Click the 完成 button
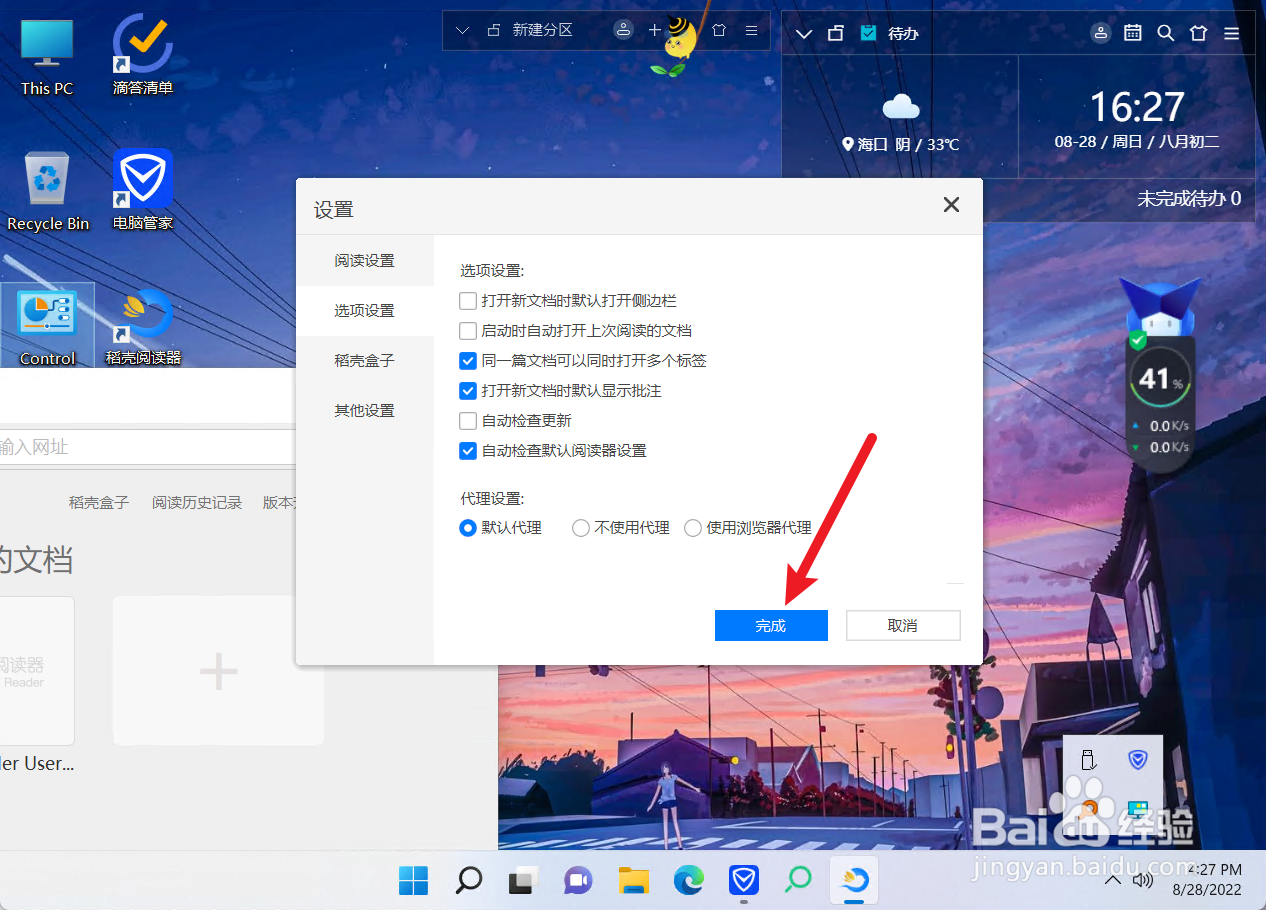The height and width of the screenshot is (910, 1266). pos(771,625)
